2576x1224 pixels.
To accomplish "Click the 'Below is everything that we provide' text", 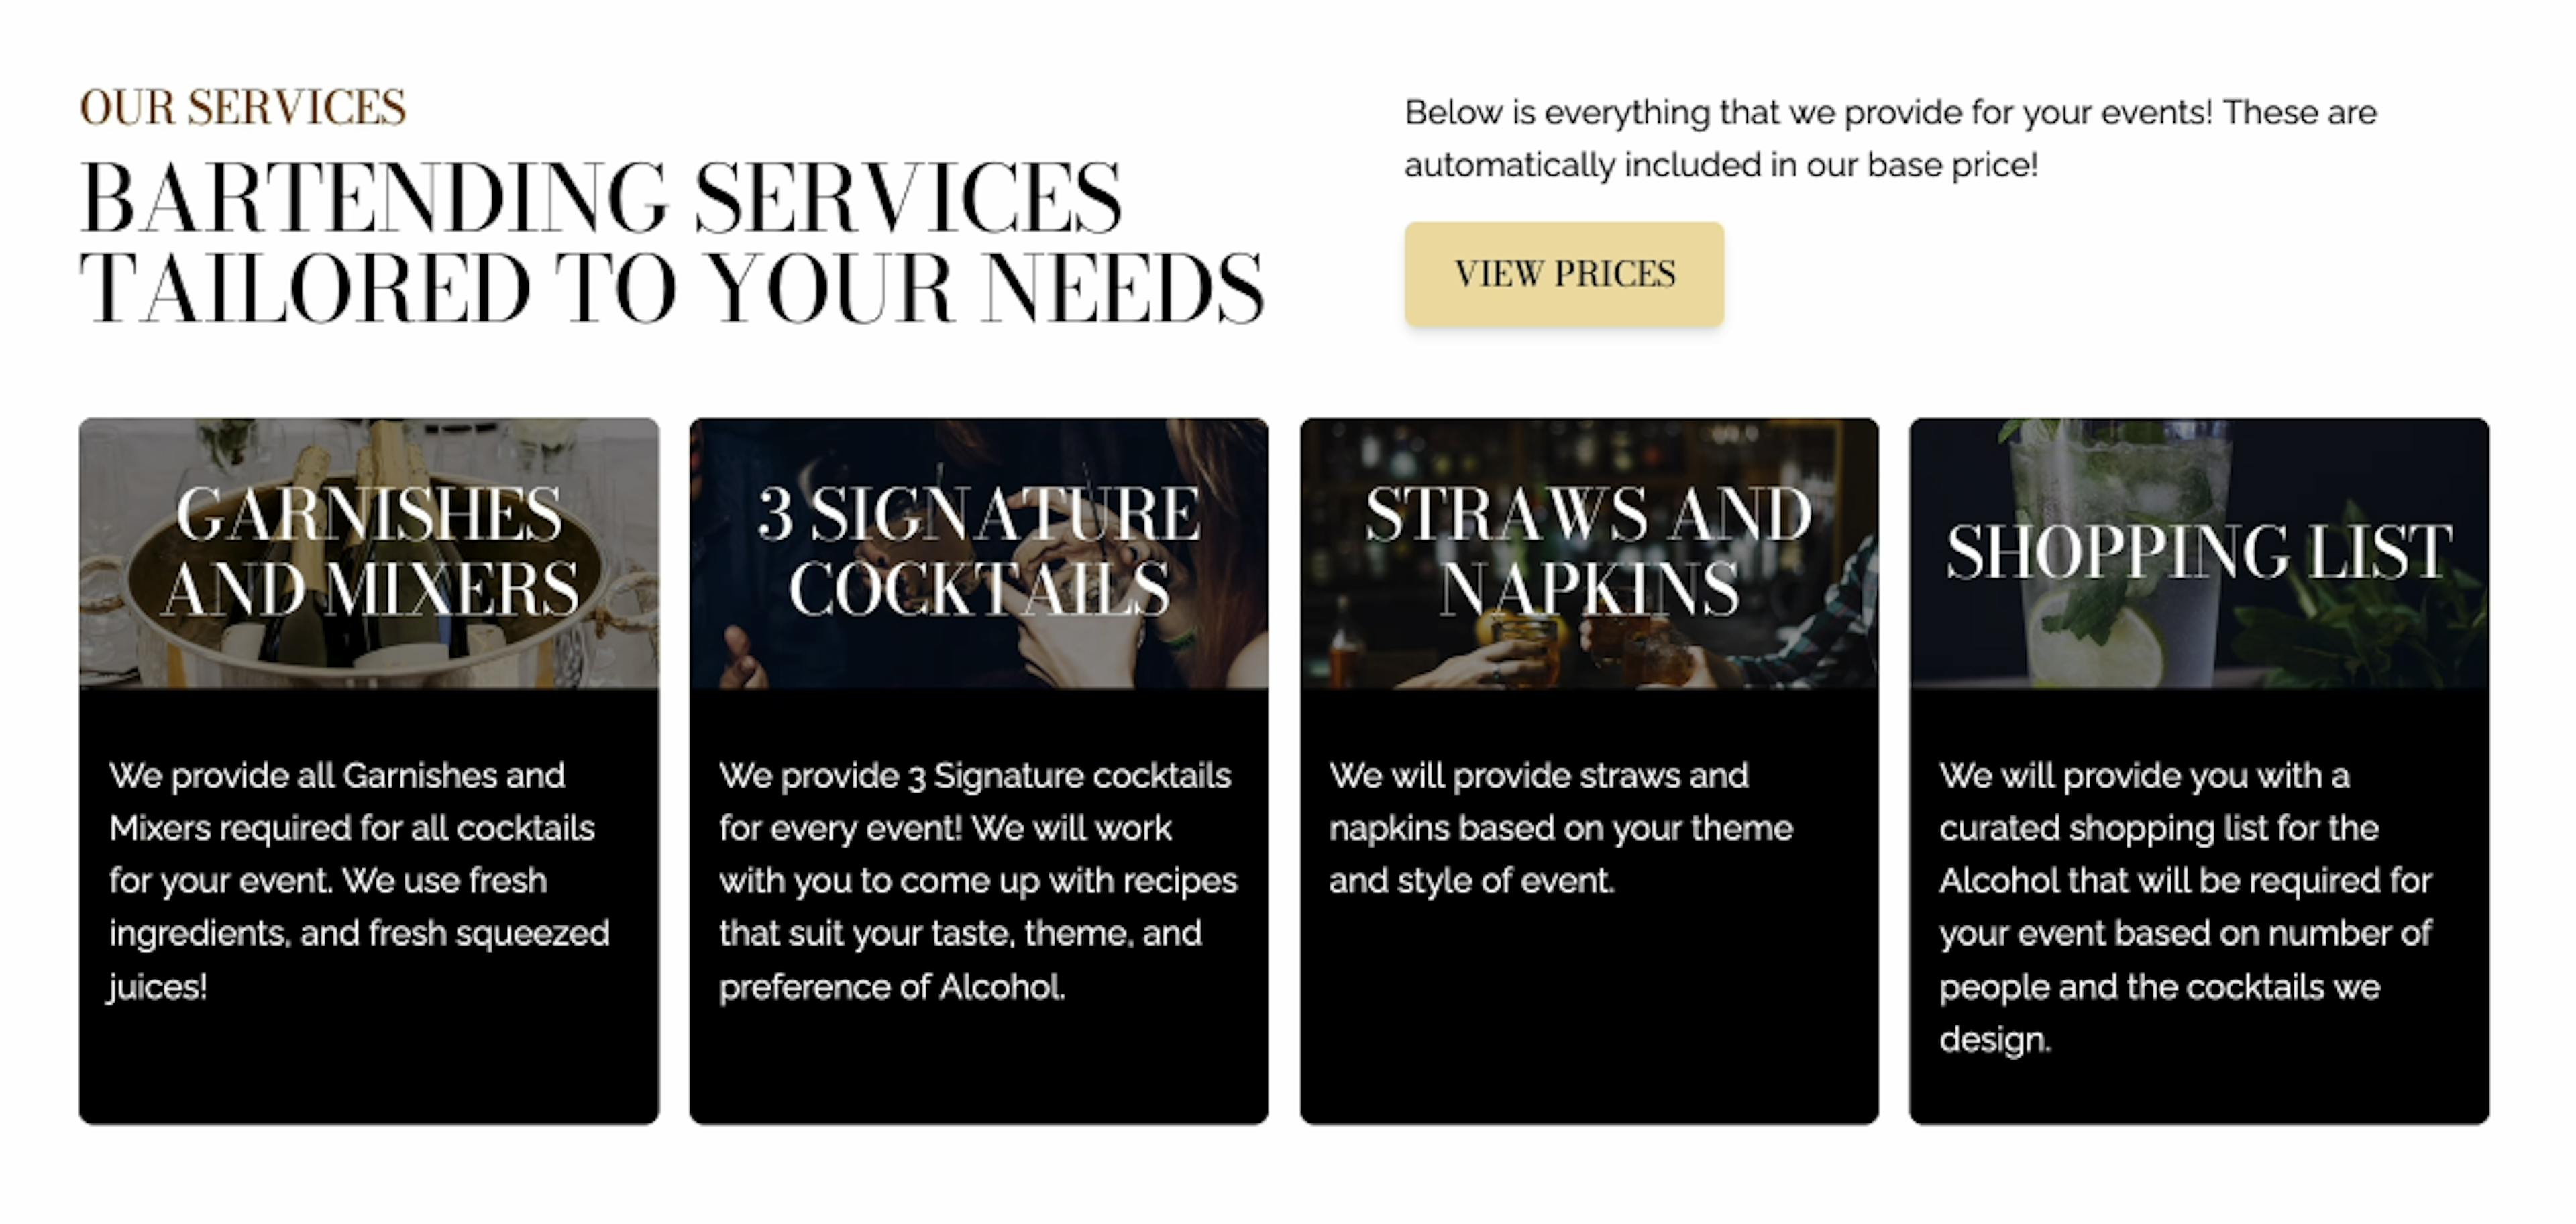I will pos(1890,113).
